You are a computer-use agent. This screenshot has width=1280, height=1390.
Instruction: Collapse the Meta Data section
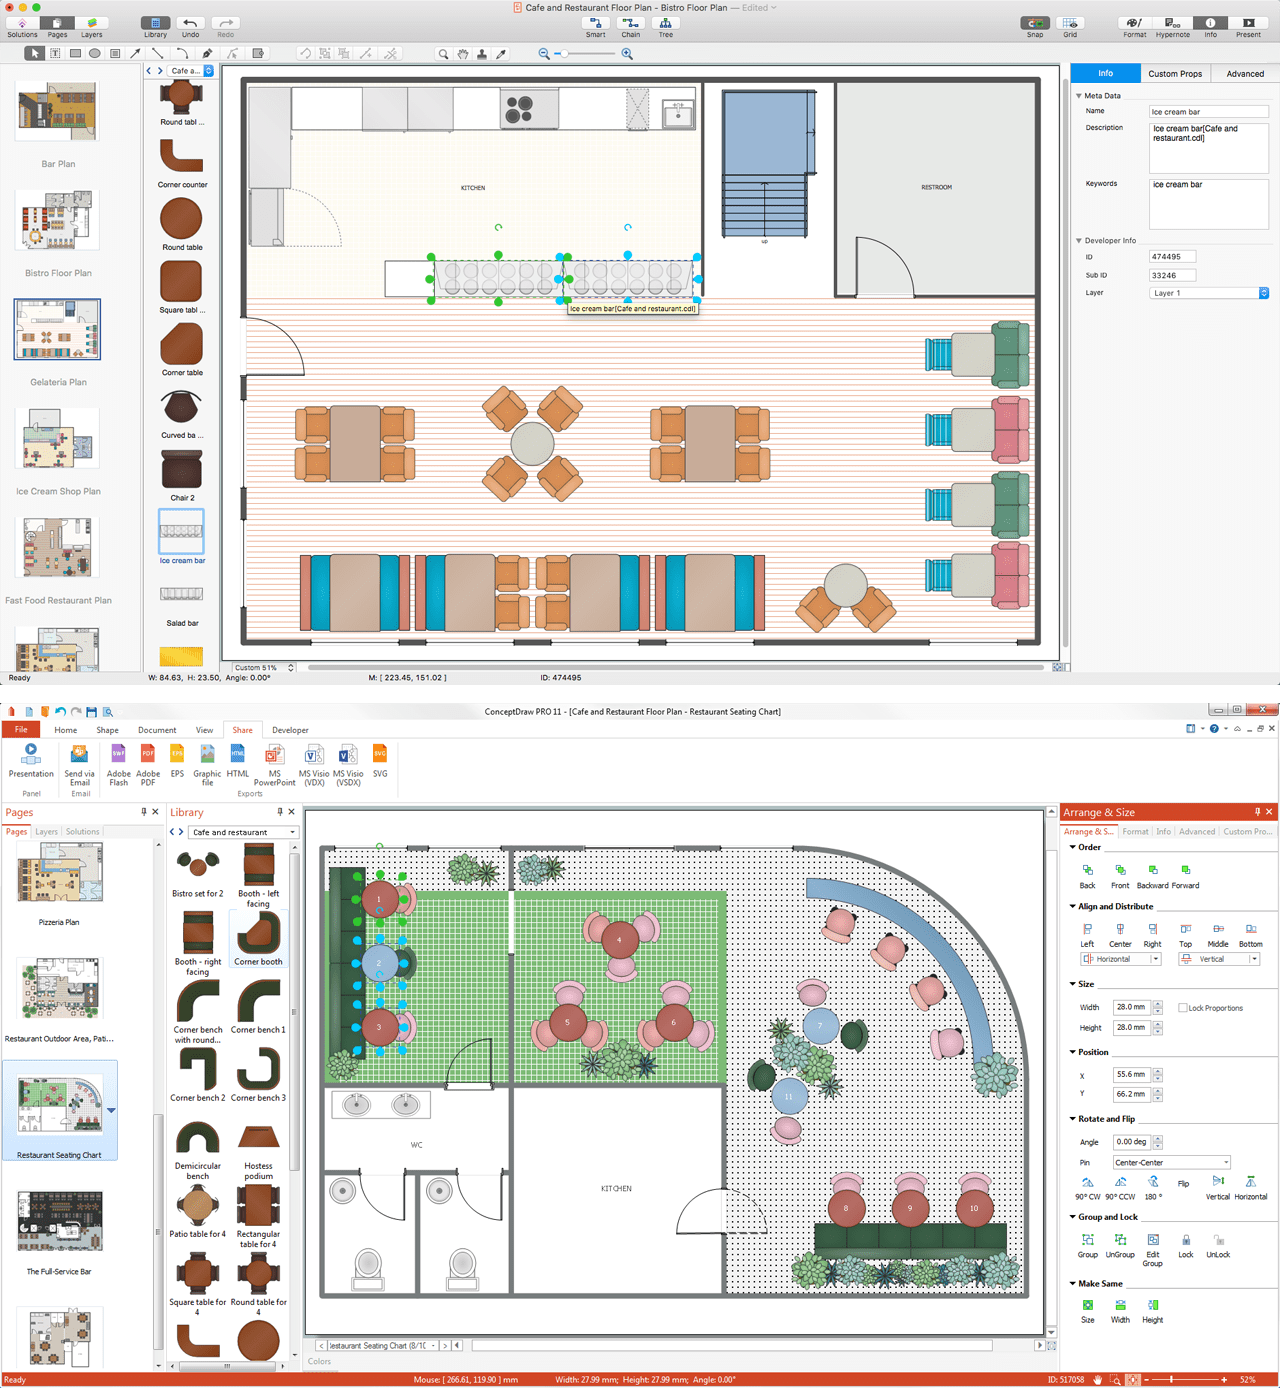click(1078, 95)
